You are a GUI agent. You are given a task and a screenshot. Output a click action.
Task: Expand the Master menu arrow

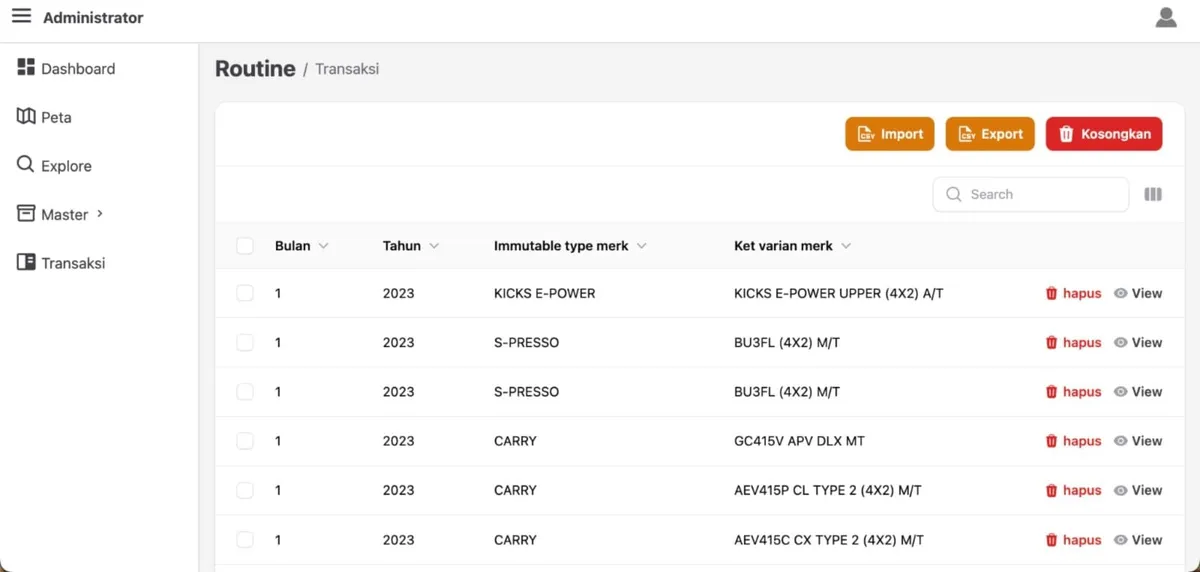tap(100, 214)
